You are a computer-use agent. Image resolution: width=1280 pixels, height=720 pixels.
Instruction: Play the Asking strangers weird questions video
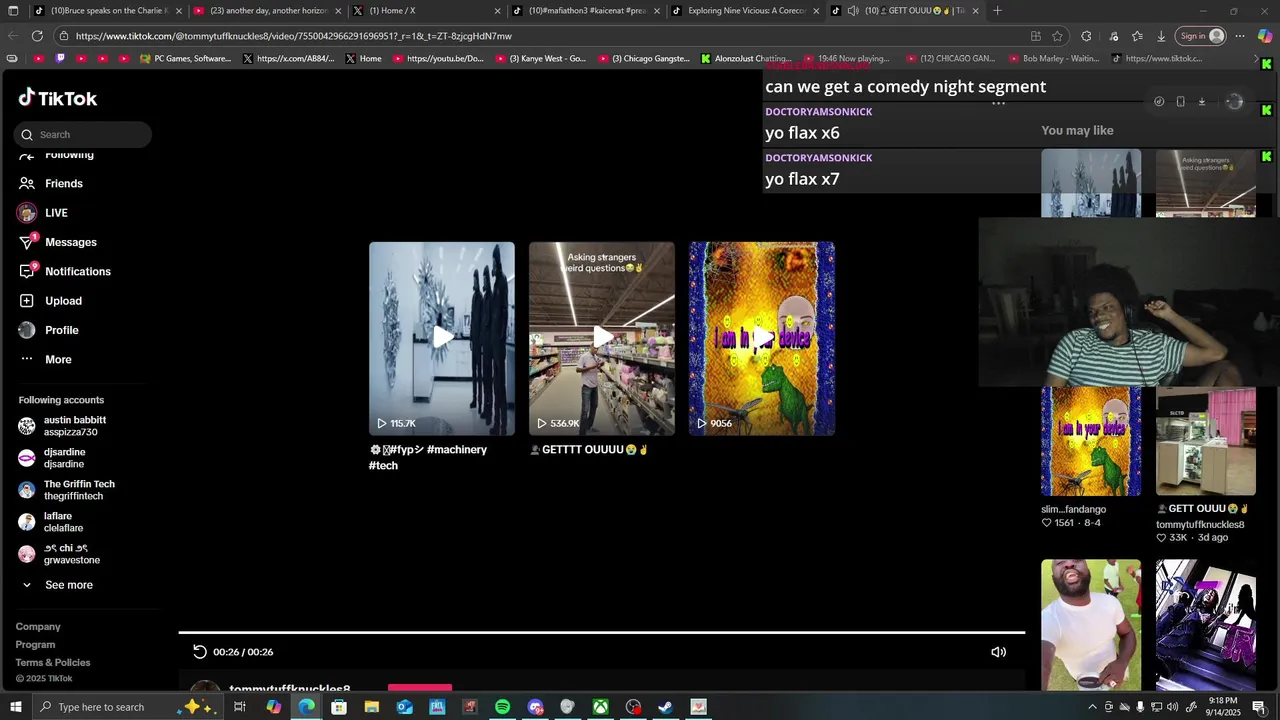point(602,338)
